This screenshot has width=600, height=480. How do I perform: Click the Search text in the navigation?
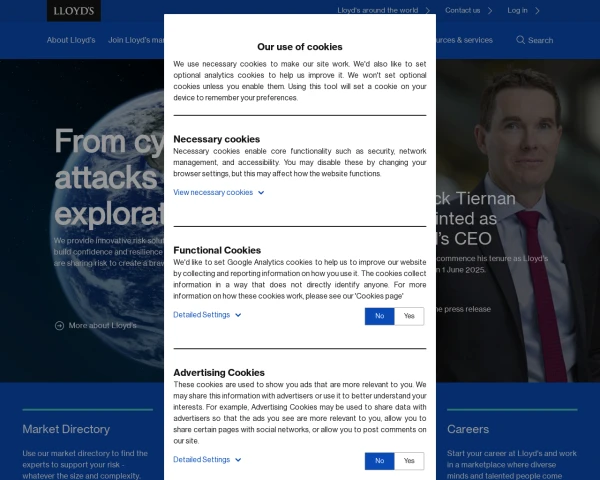541,40
